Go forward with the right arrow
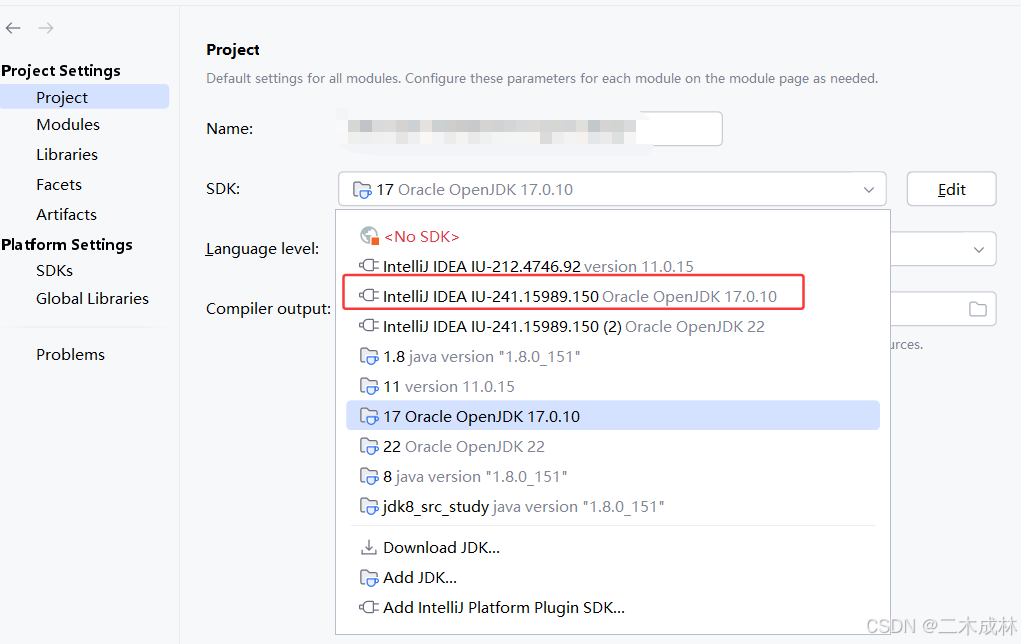The width and height of the screenshot is (1021, 644). pos(46,28)
